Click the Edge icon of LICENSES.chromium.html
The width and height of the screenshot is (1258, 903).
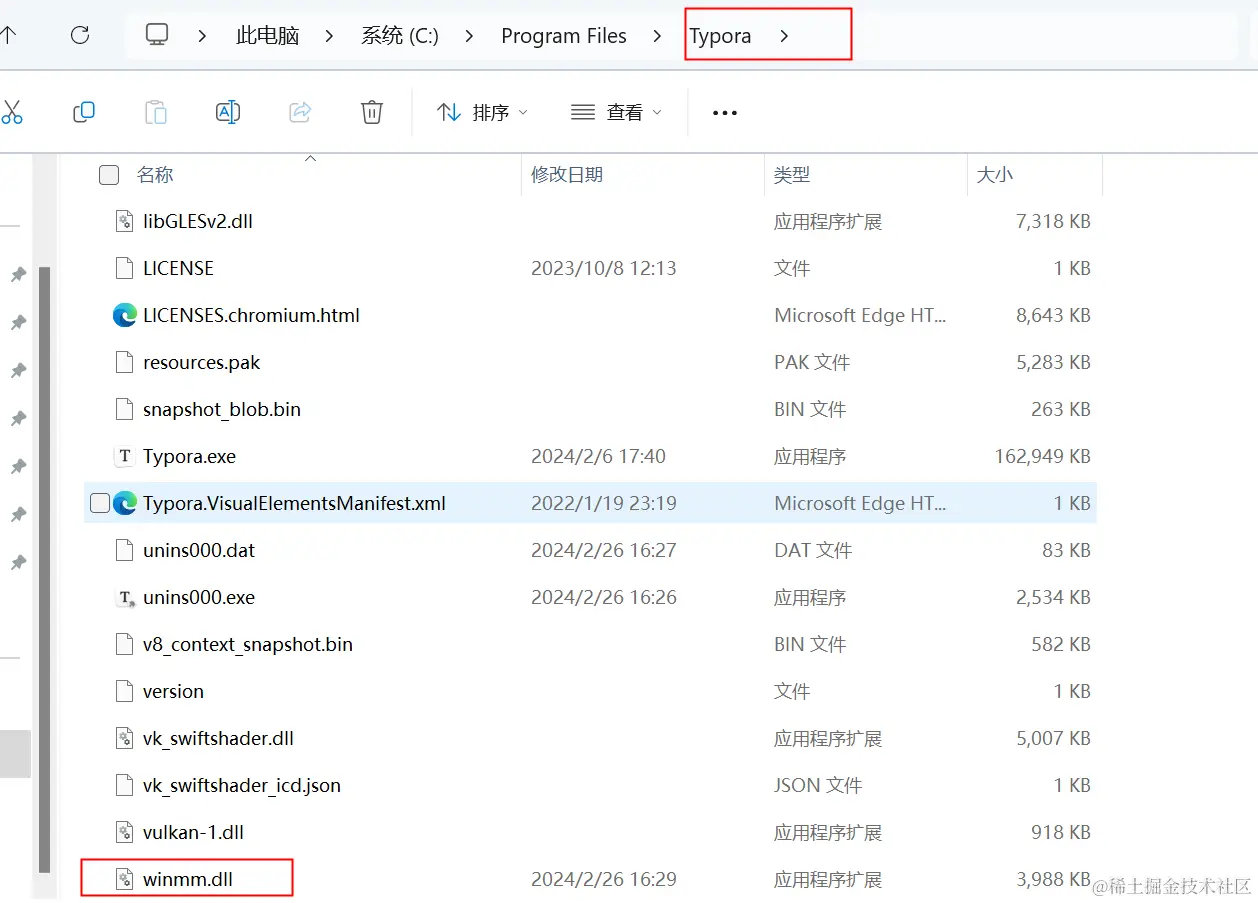(x=124, y=315)
